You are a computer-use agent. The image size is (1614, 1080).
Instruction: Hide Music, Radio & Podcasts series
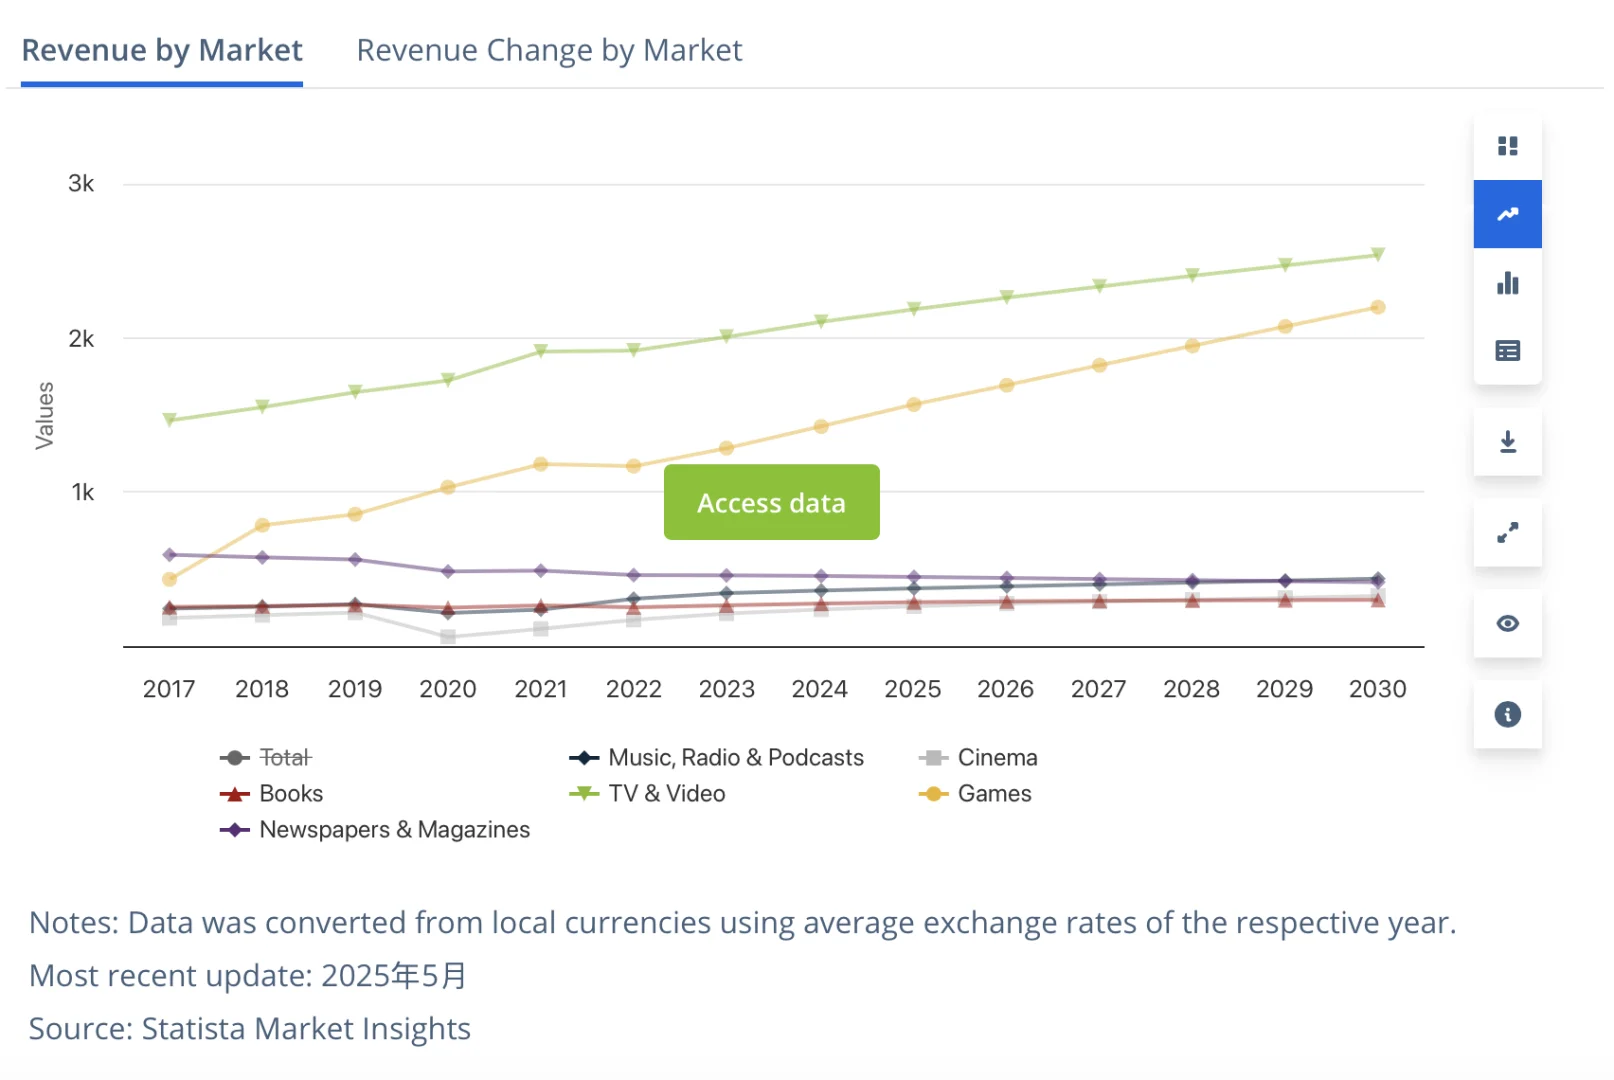click(x=717, y=758)
